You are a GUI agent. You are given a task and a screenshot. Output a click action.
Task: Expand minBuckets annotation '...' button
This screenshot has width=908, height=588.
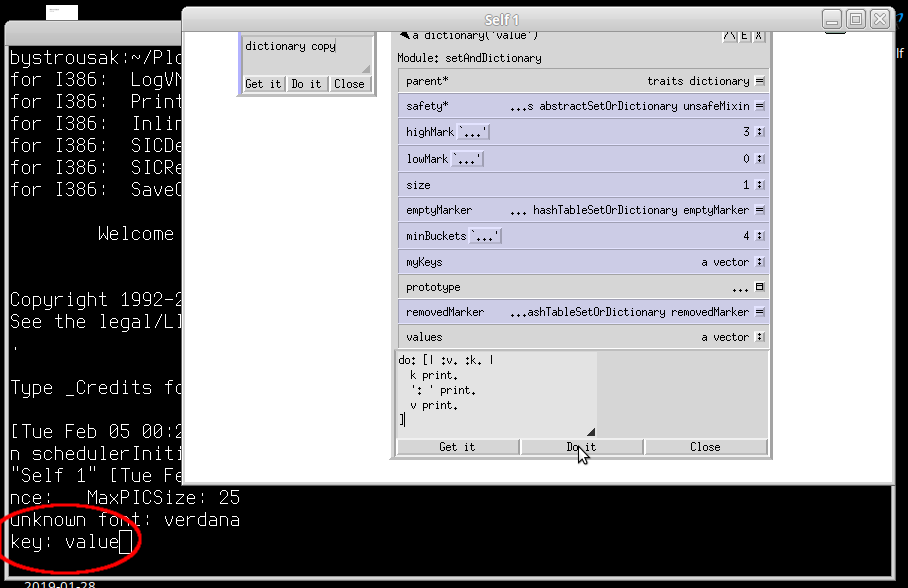485,236
